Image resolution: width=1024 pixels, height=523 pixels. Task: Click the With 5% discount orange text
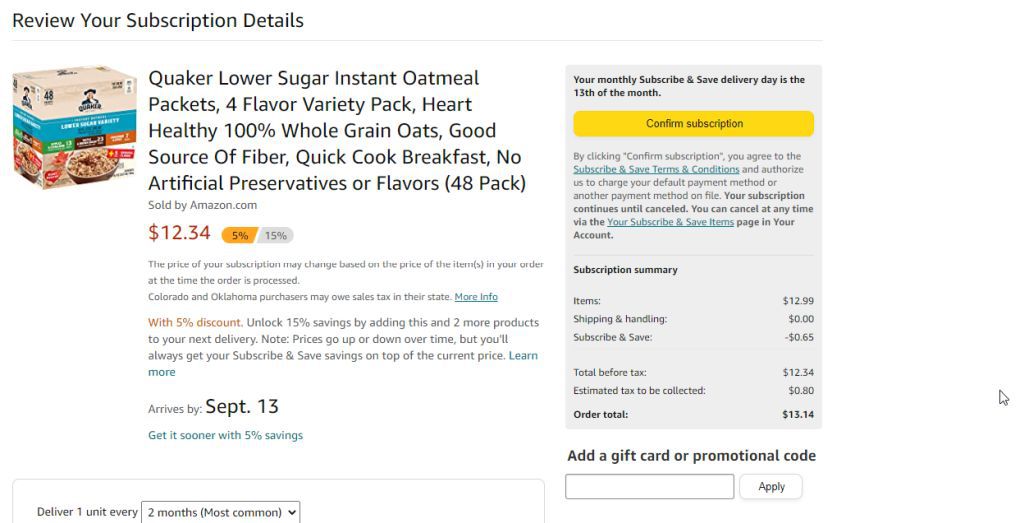click(195, 323)
